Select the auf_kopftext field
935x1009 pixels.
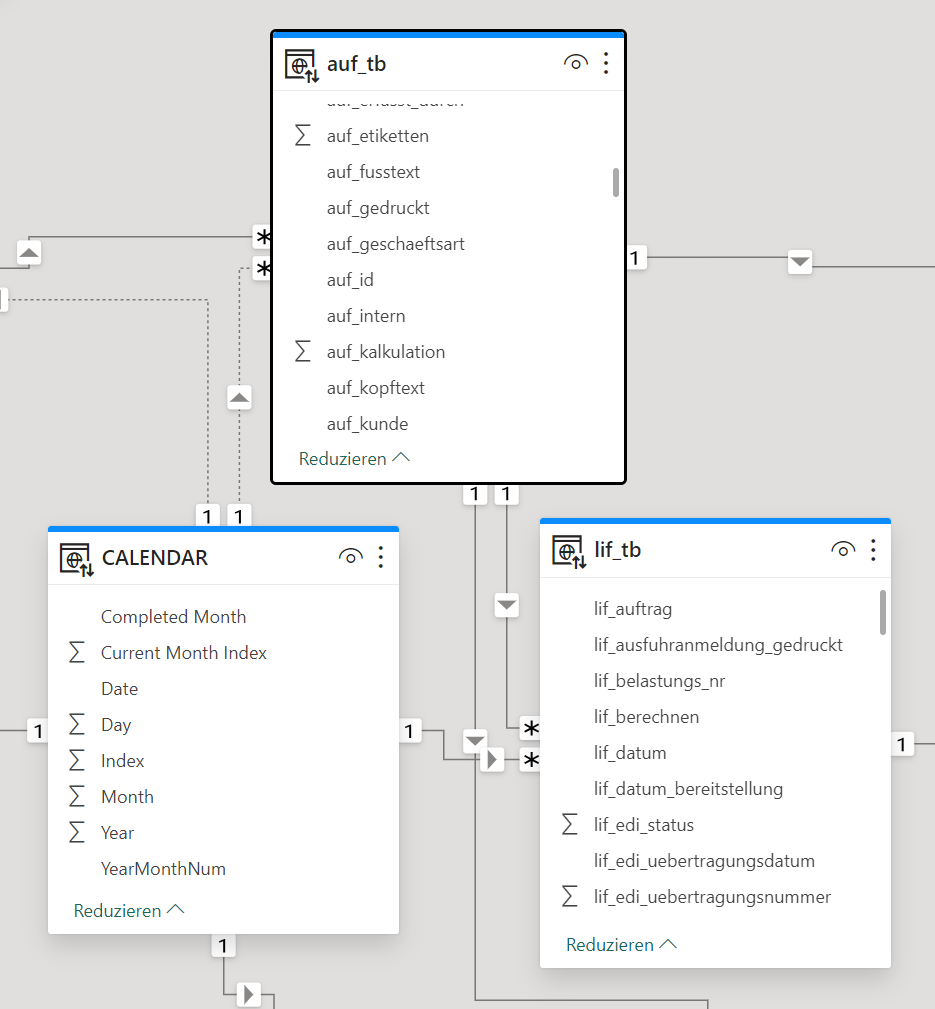[x=375, y=388]
